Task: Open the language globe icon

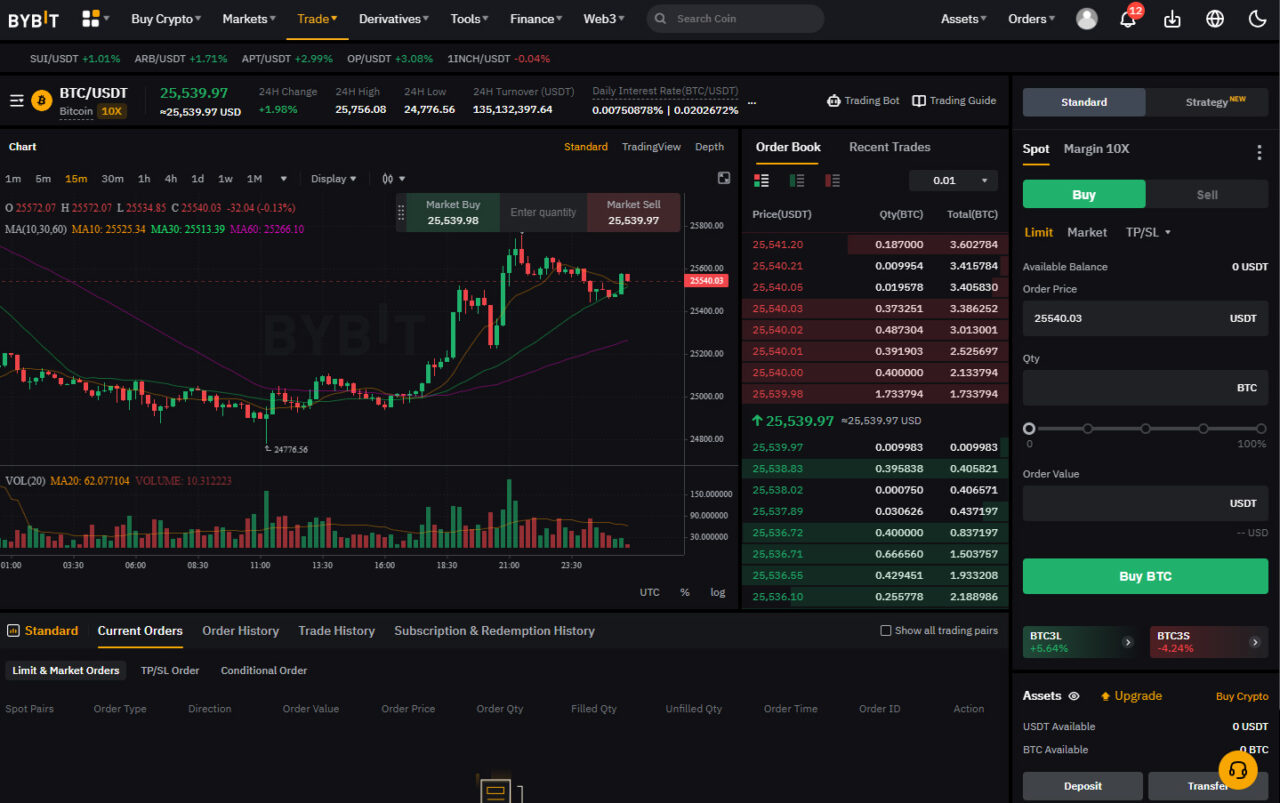Action: 1215,18
